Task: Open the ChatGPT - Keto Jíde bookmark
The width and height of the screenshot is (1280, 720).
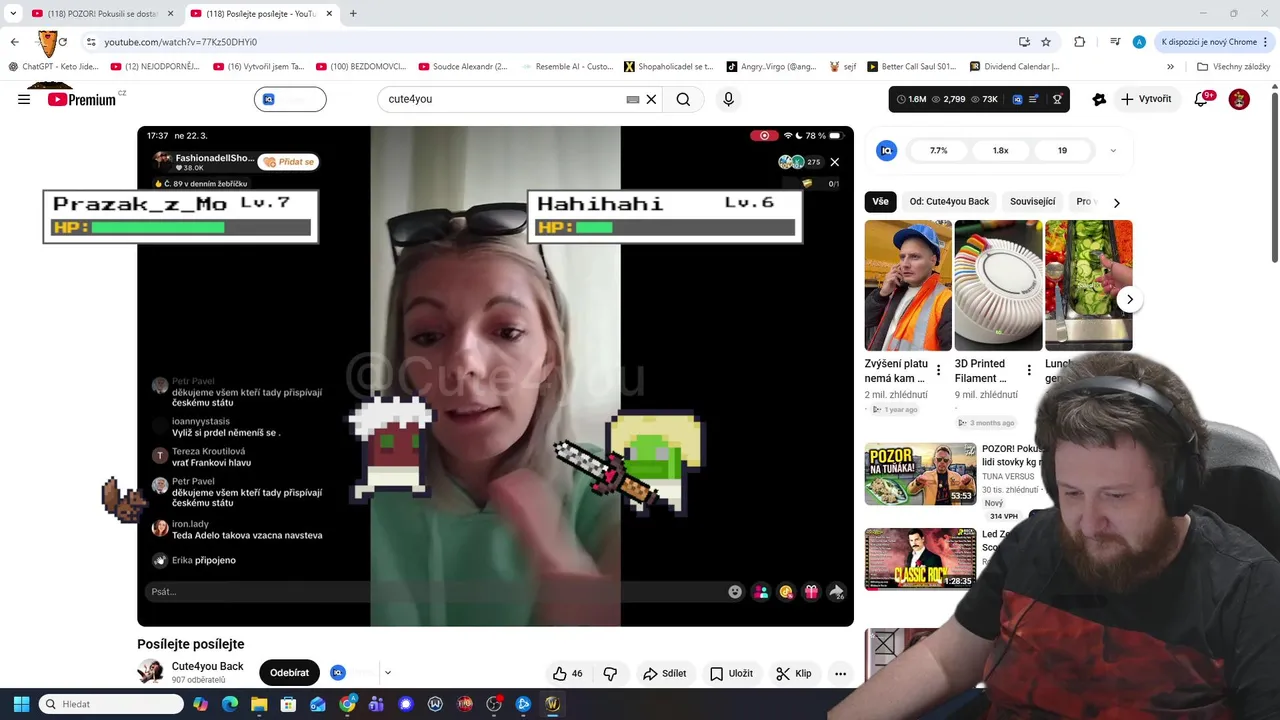Action: (x=54, y=67)
